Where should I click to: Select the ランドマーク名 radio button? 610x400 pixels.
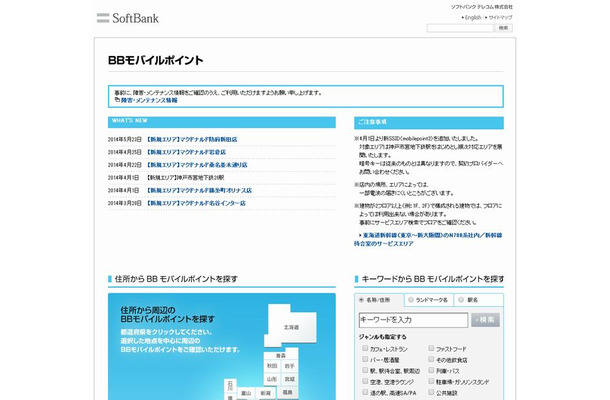coord(410,300)
